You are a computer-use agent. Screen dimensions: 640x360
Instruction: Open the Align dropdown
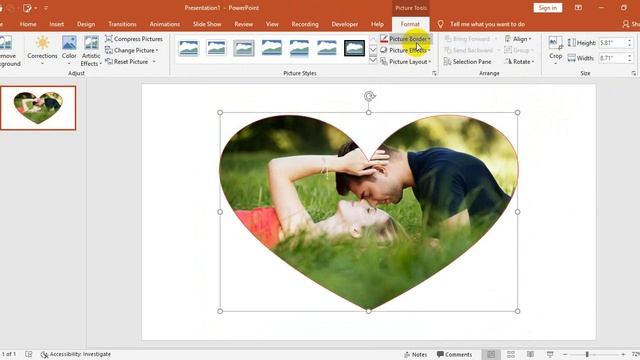click(x=518, y=39)
